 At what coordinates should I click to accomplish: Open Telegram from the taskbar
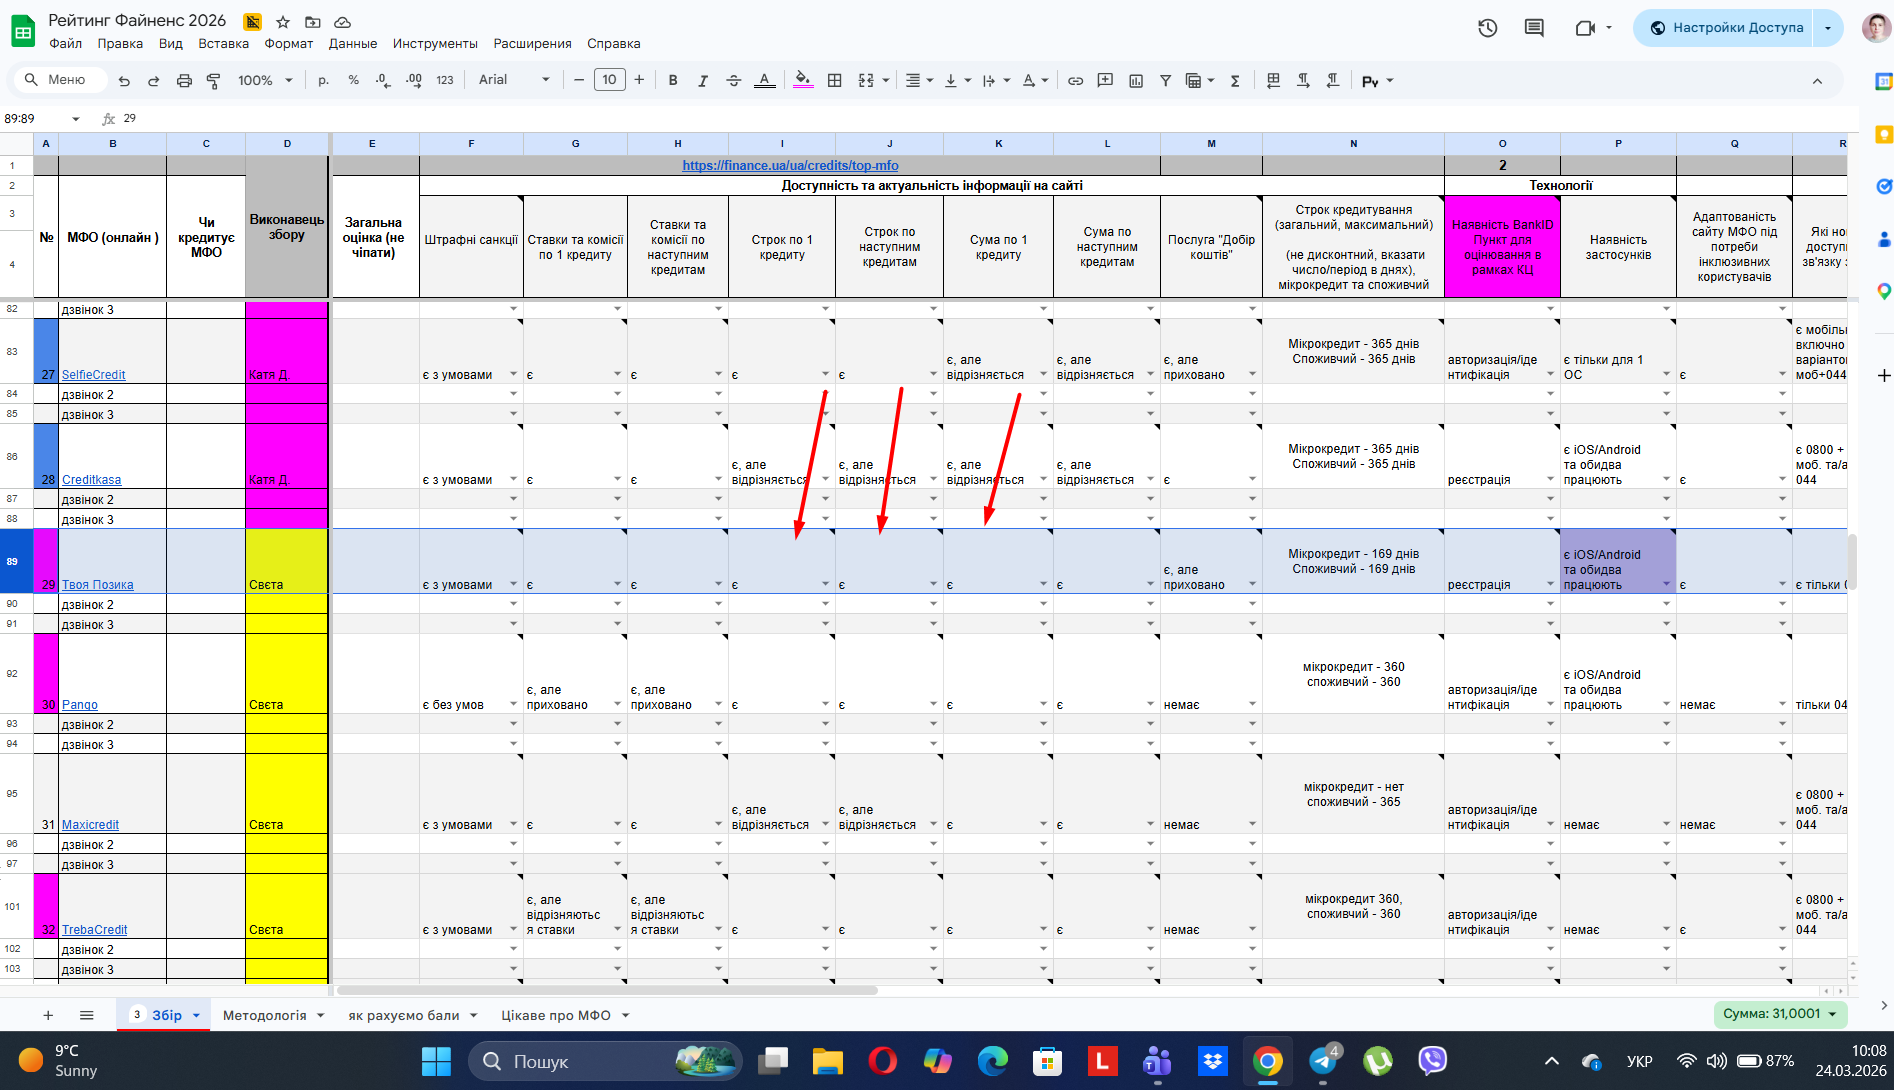point(1323,1061)
